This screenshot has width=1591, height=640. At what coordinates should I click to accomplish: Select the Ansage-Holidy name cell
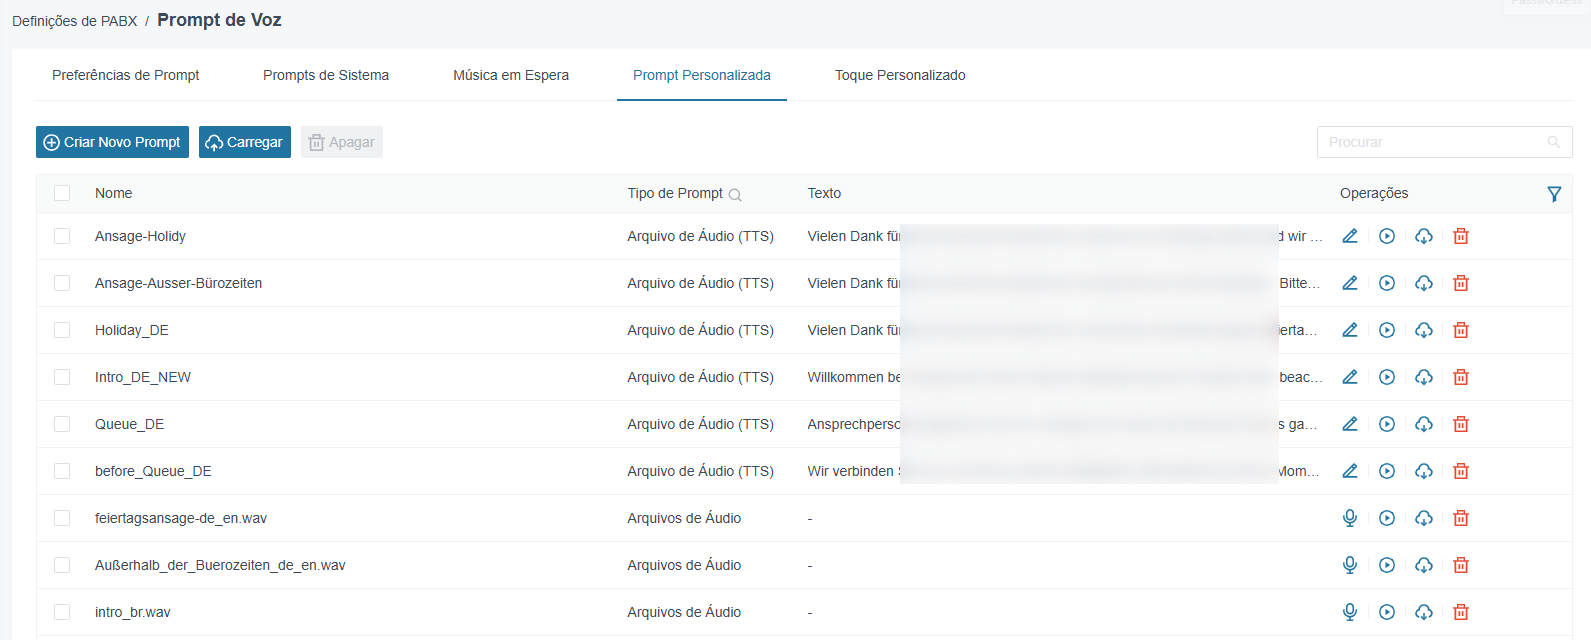point(140,236)
